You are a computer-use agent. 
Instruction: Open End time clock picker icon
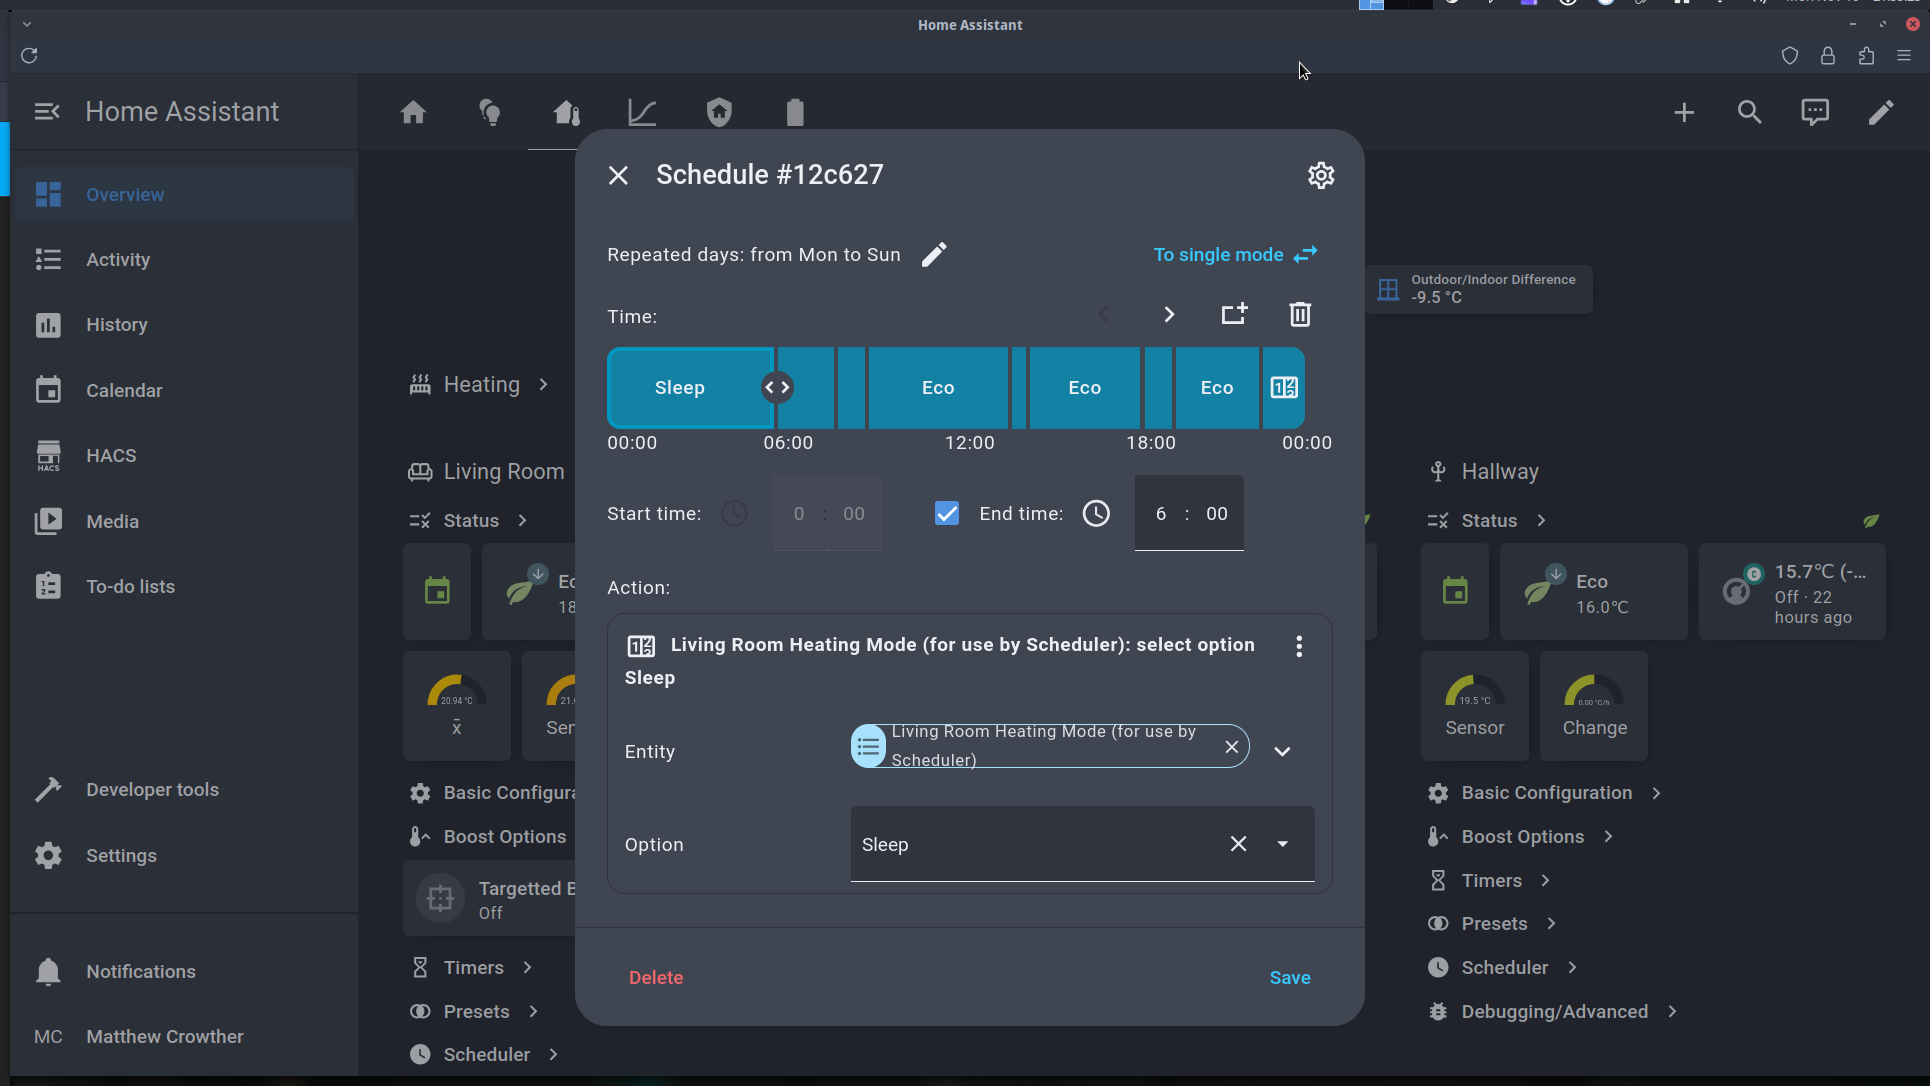click(x=1096, y=514)
